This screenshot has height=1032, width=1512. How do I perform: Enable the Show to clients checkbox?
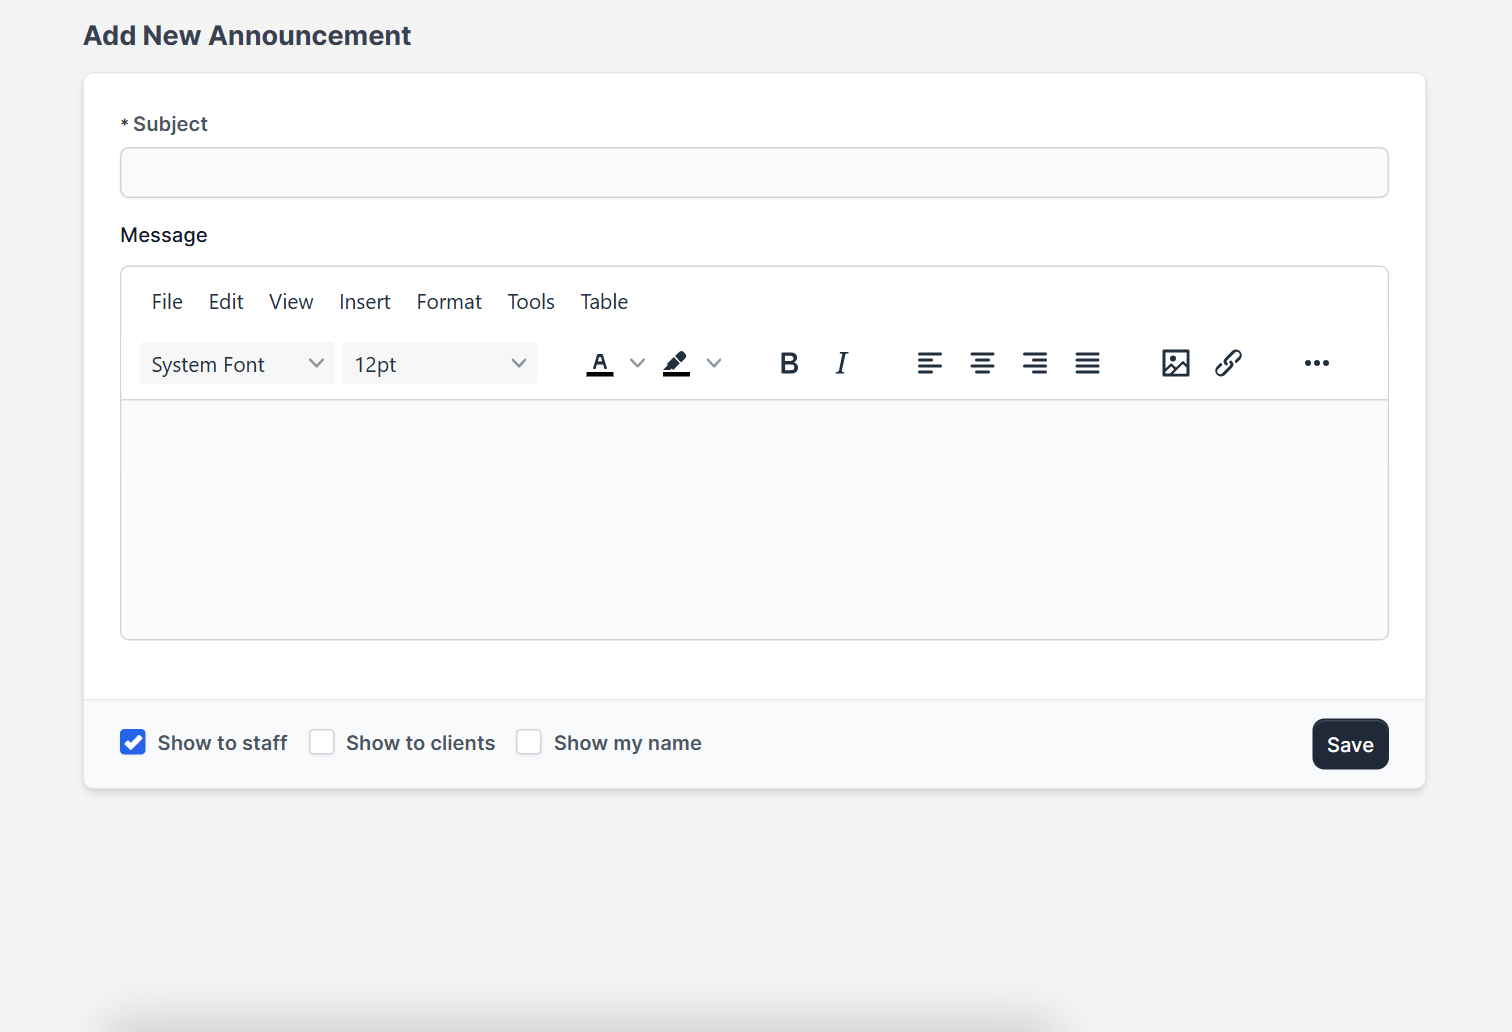coord(322,742)
